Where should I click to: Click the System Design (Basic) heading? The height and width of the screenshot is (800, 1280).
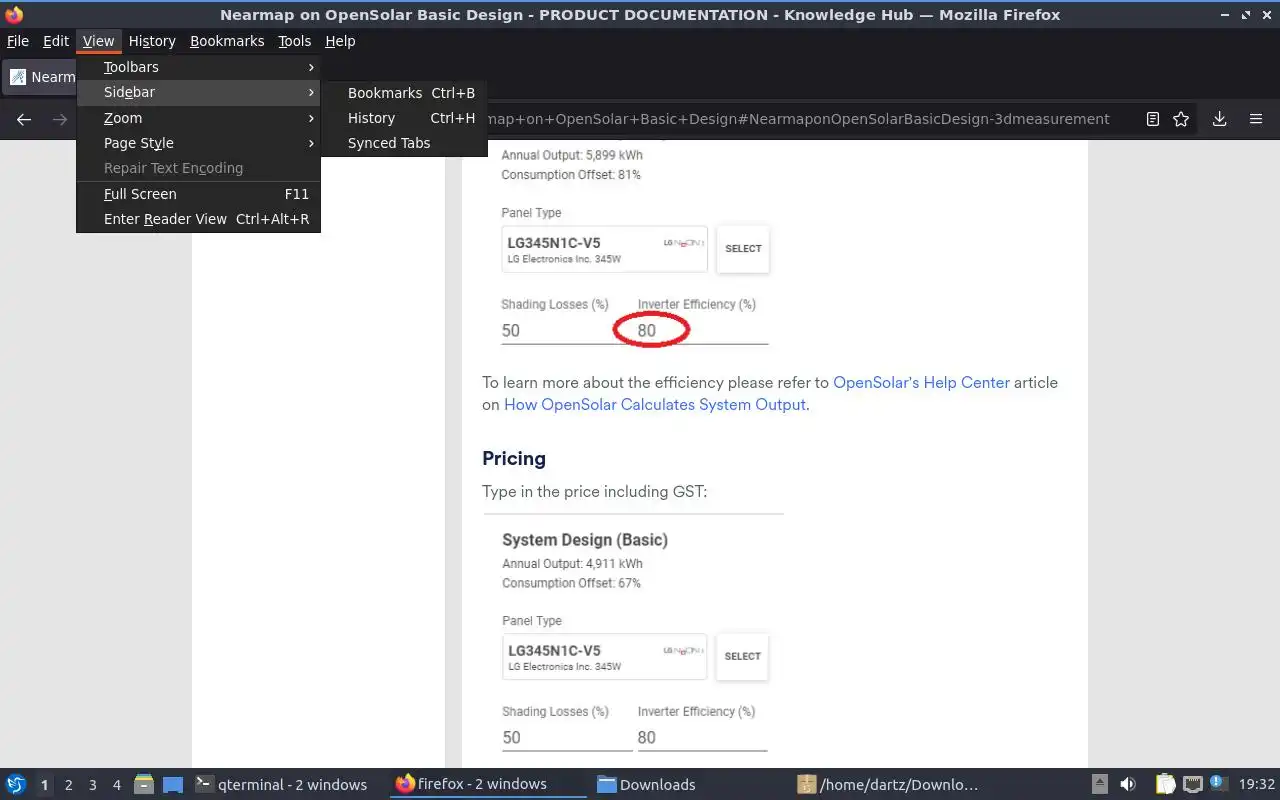[x=585, y=540]
